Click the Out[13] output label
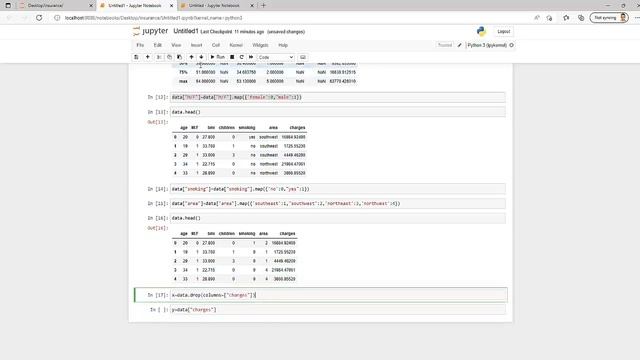The width and height of the screenshot is (640, 360). pyautogui.click(x=158, y=122)
